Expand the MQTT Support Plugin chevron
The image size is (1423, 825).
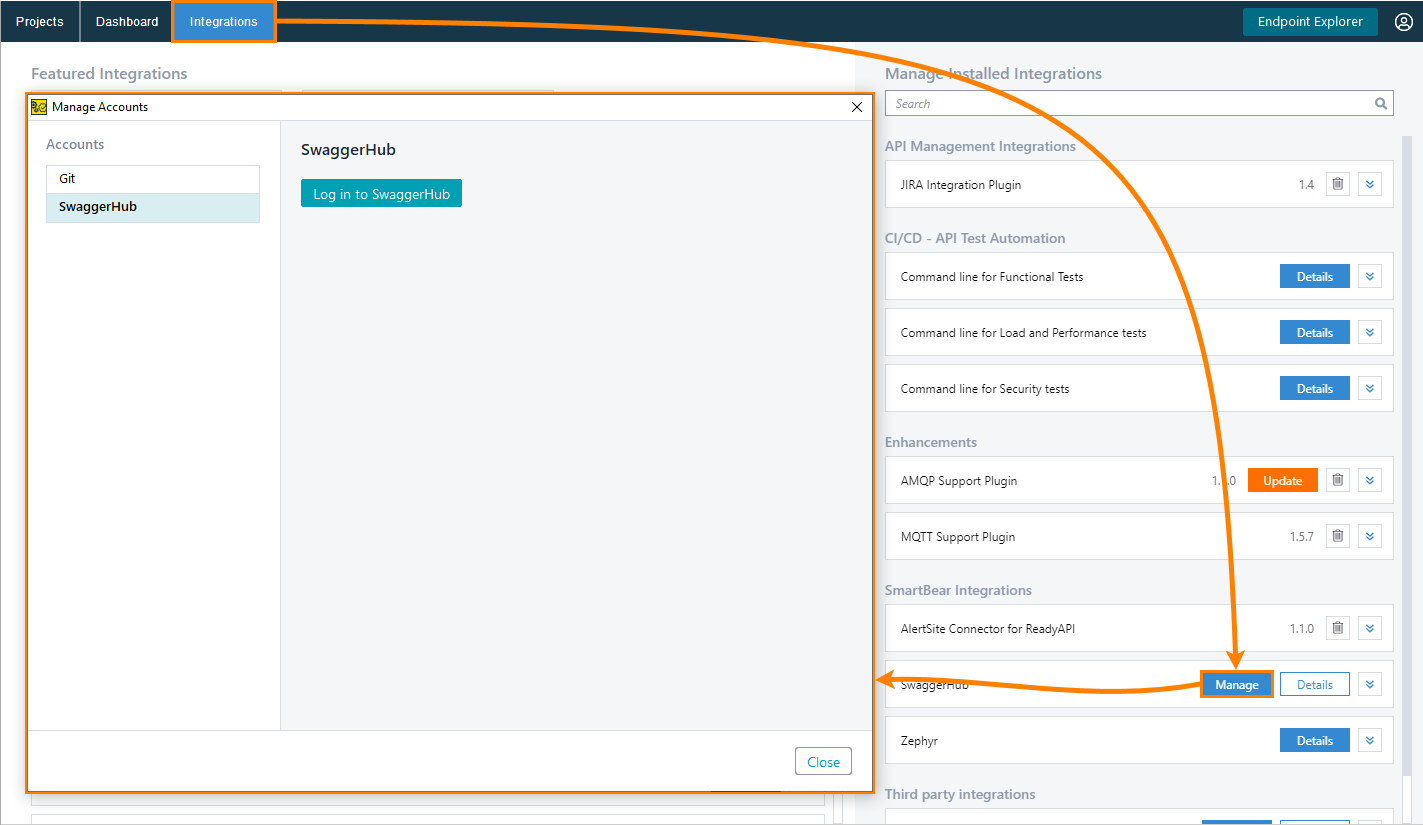tap(1370, 537)
